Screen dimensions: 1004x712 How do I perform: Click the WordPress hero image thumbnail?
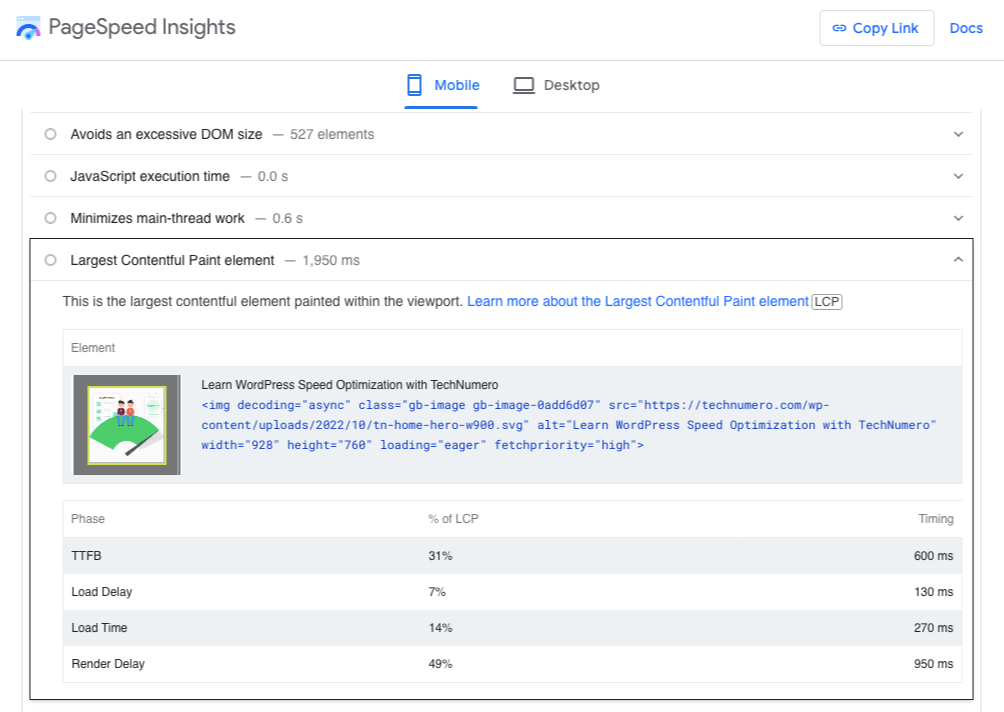pyautogui.click(x=126, y=424)
